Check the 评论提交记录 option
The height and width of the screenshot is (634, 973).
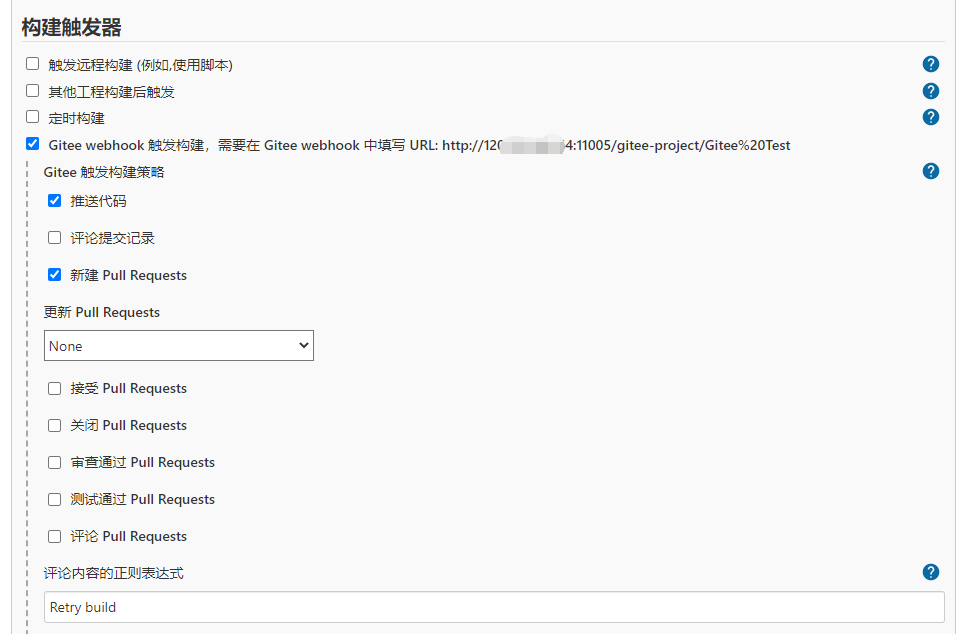pyautogui.click(x=55, y=237)
